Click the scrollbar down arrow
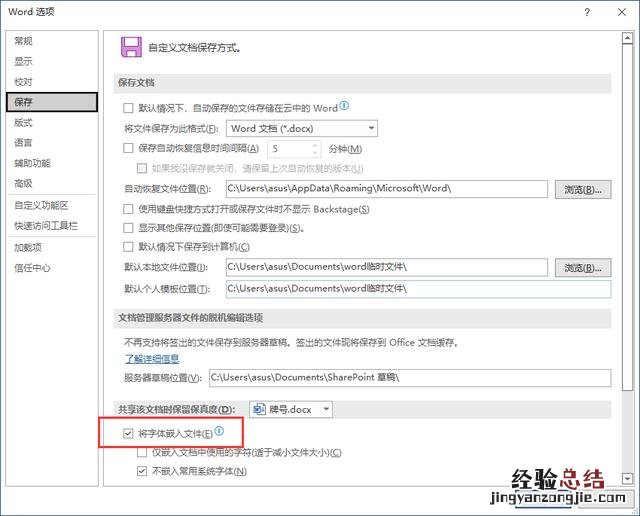The width and height of the screenshot is (640, 516). (627, 478)
